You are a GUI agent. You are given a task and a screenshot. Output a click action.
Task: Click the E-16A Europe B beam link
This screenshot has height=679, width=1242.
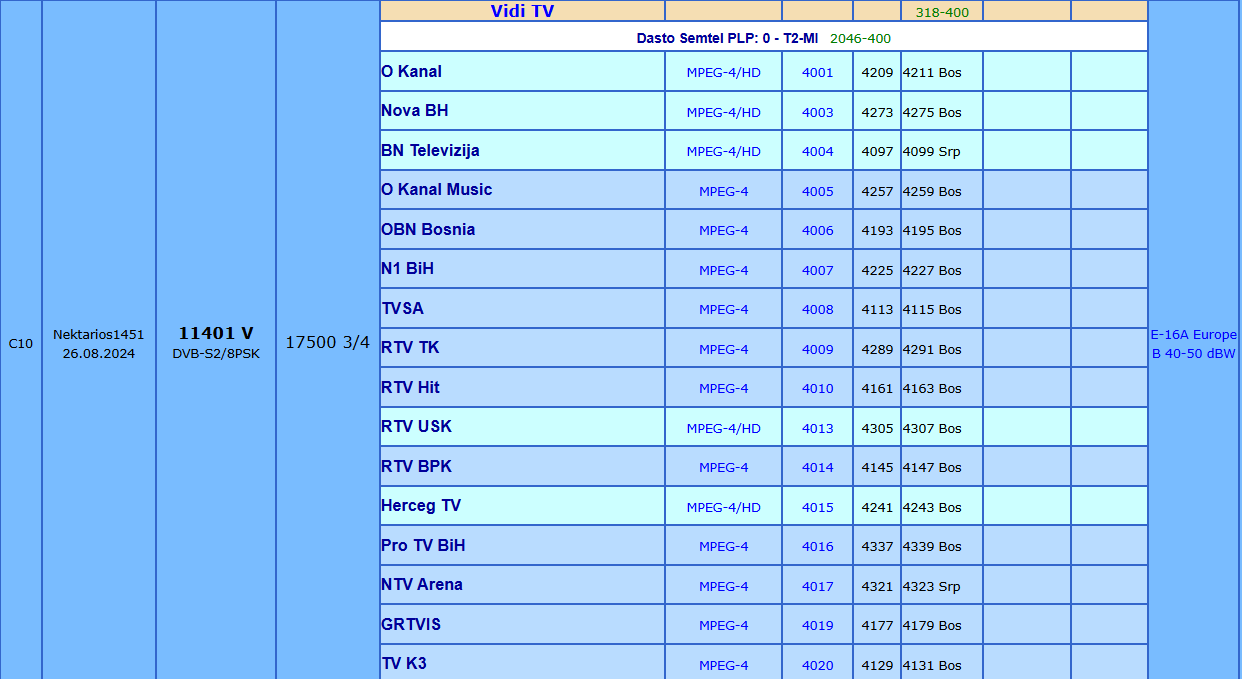tap(1193, 344)
